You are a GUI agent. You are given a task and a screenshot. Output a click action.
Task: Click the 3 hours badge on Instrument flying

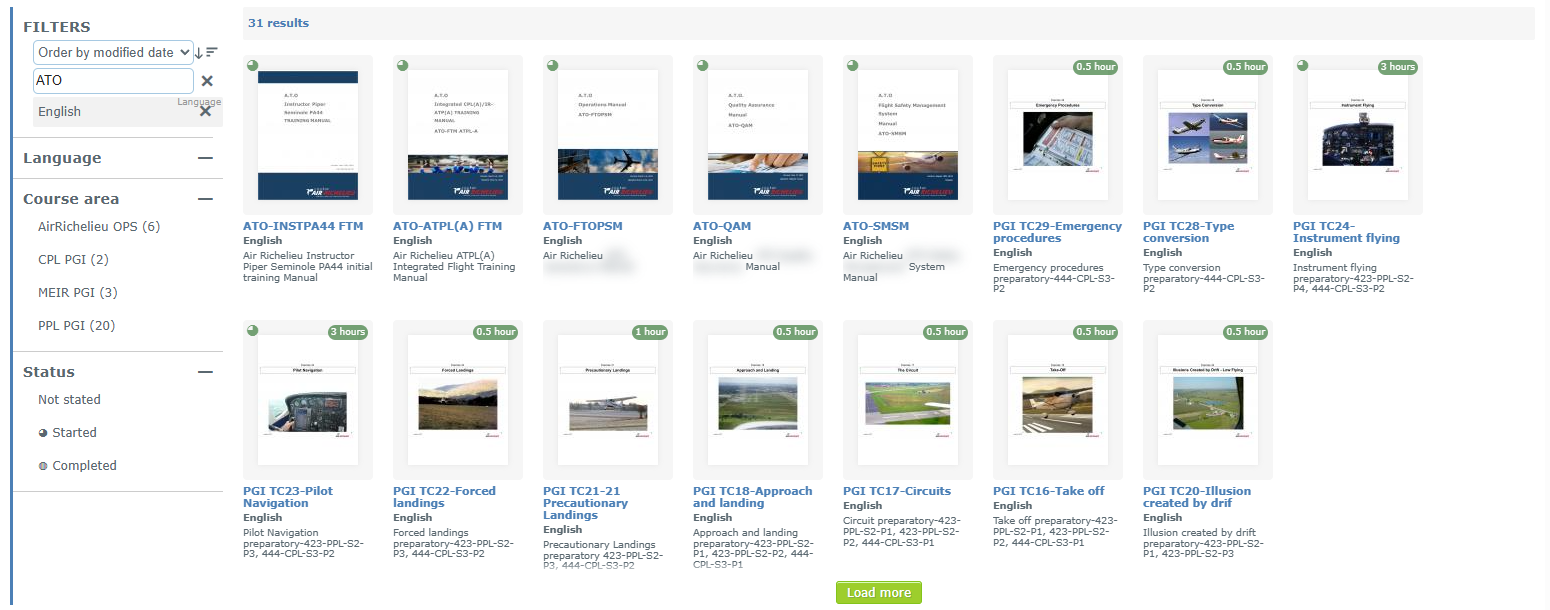(x=1397, y=67)
